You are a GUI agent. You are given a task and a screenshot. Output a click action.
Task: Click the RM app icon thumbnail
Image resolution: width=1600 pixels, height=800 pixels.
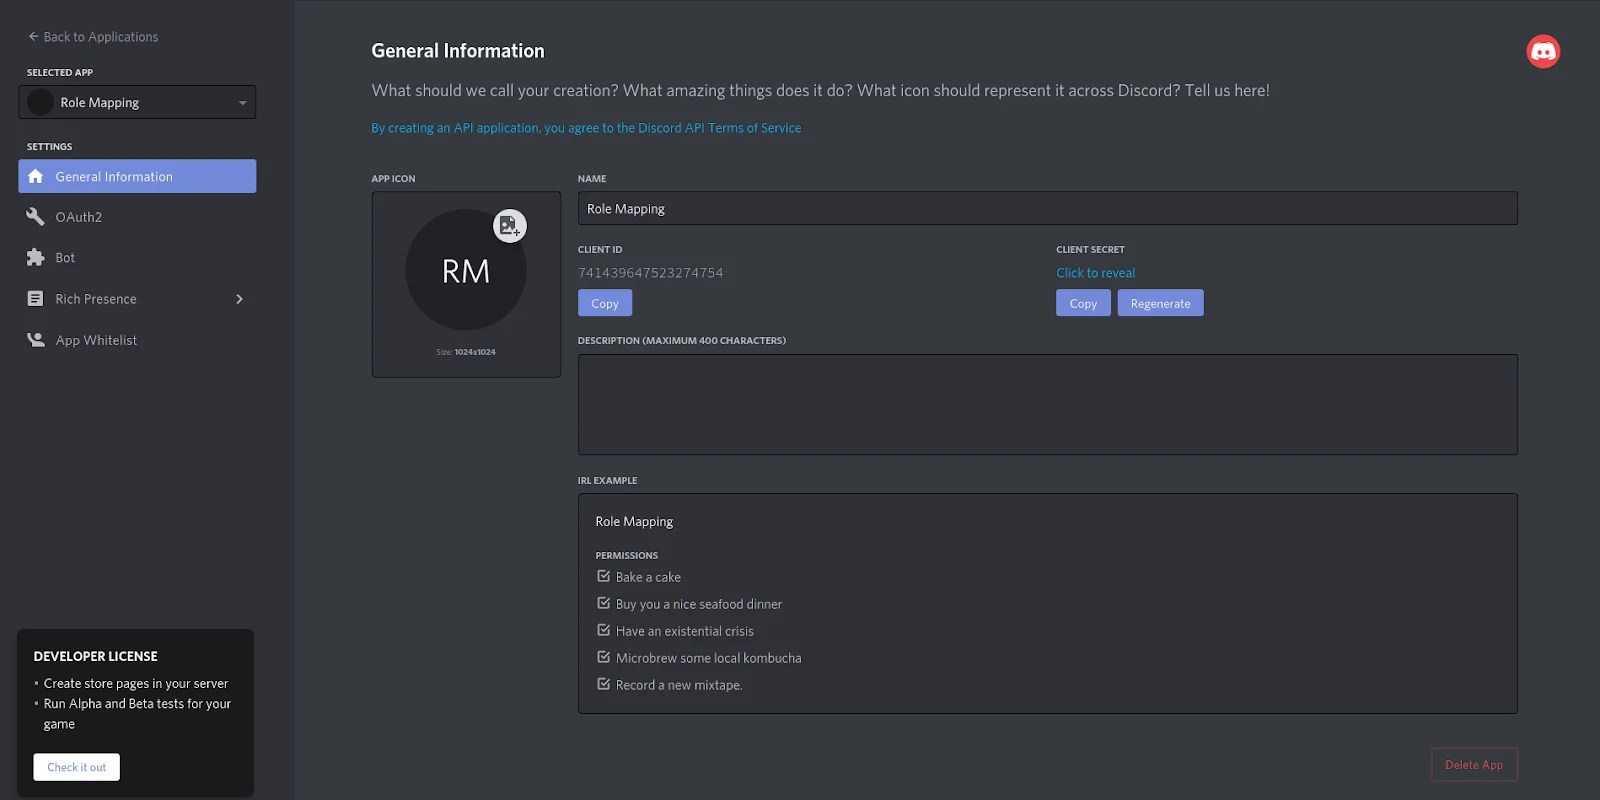point(465,271)
